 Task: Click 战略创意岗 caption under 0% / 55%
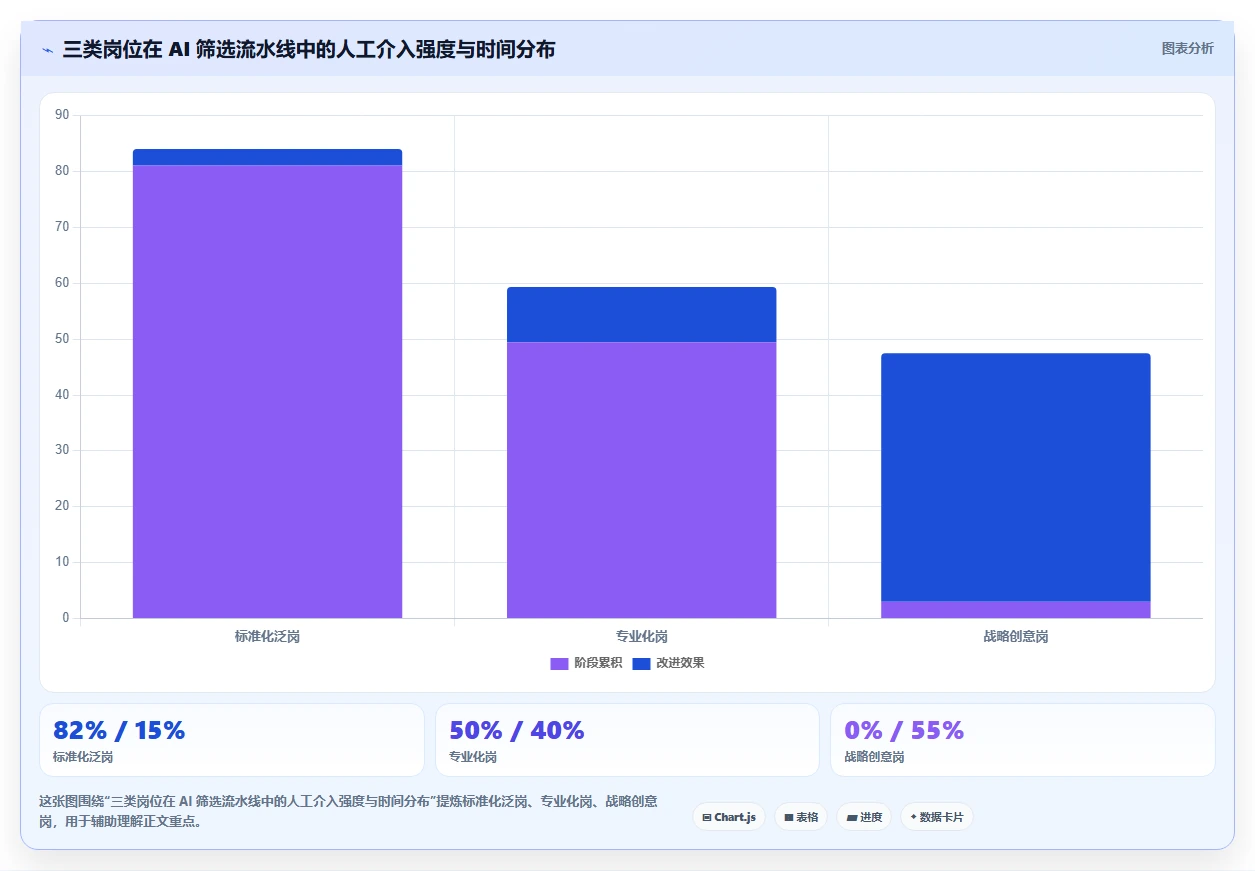874,757
